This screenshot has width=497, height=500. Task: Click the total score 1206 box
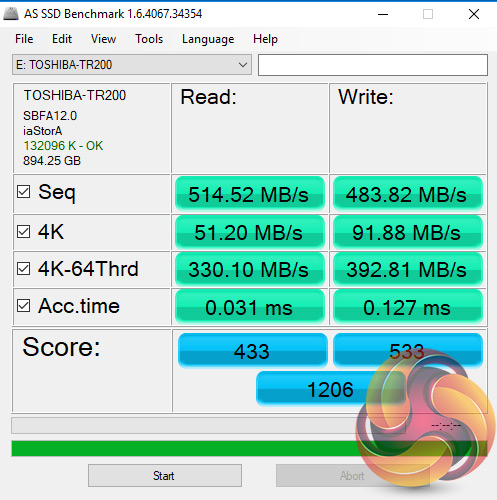331,389
